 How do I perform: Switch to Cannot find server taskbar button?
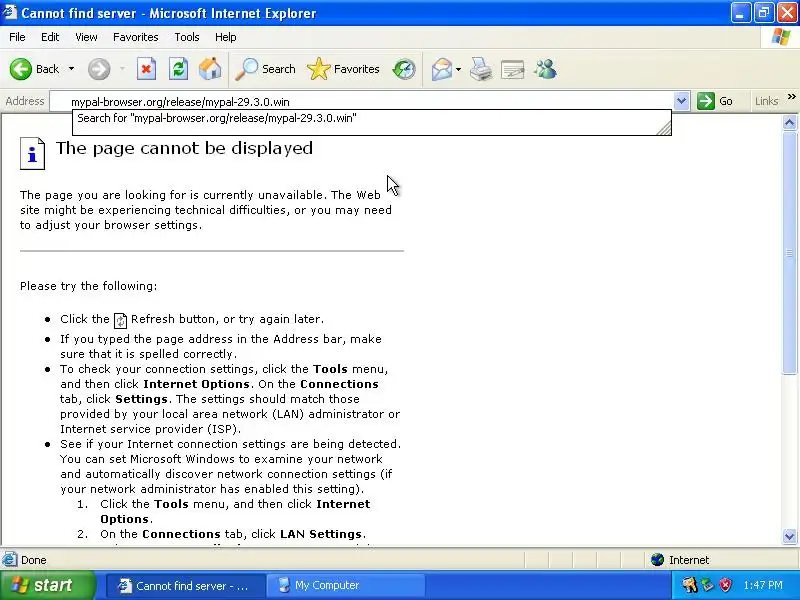tap(185, 586)
